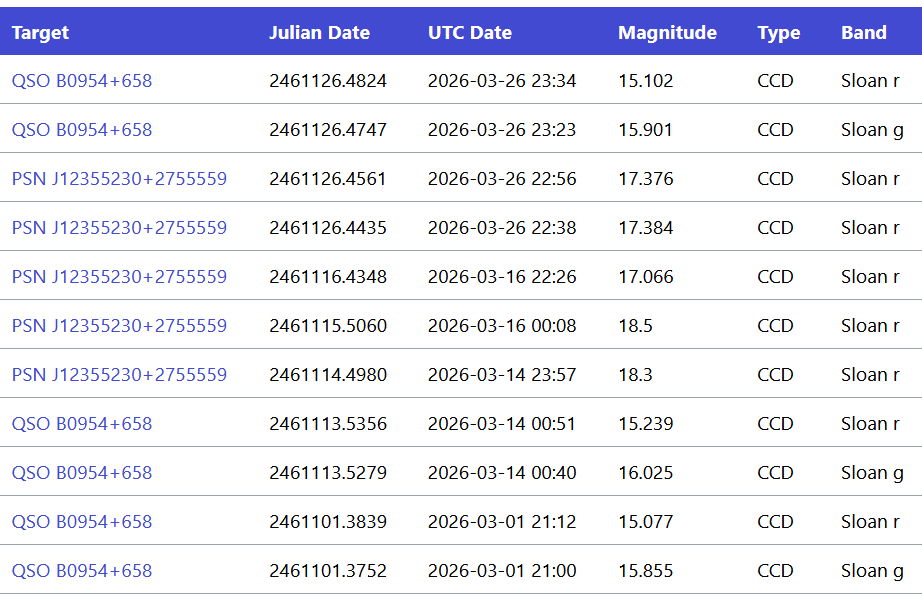
Task: Open QSO B0954+658 with magnitude 15.239
Action: 81,424
